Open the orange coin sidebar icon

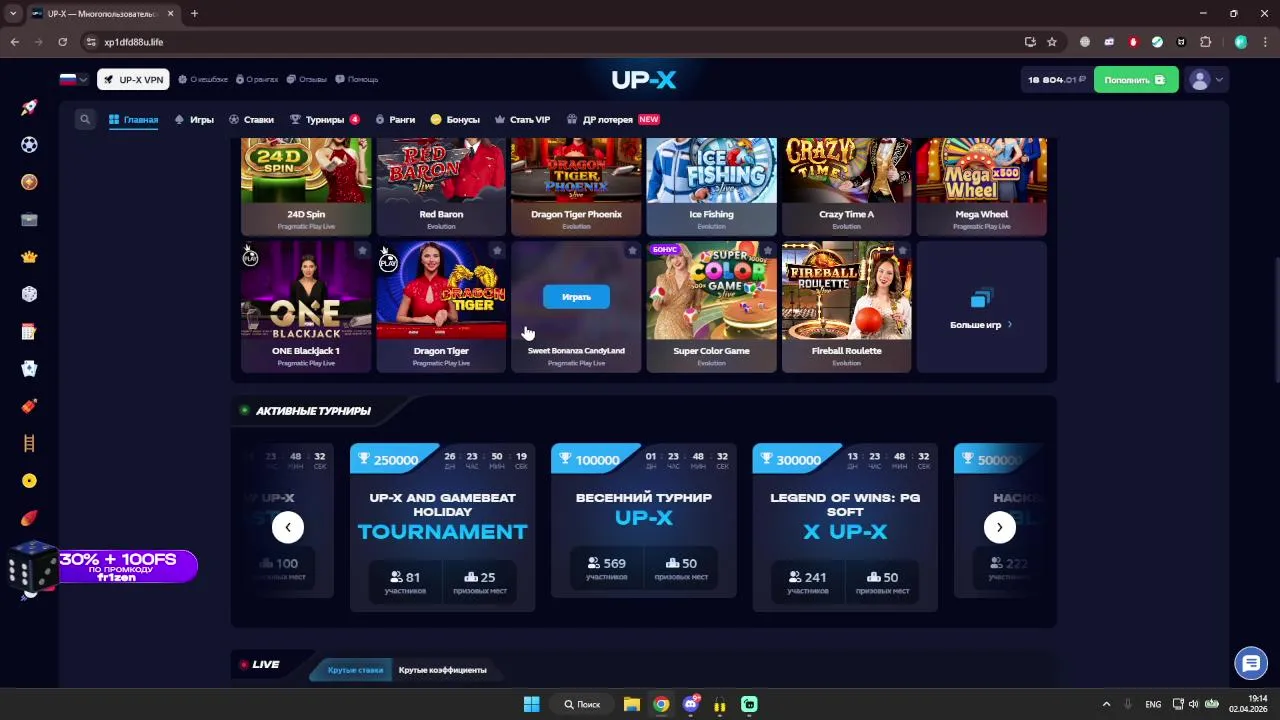[x=29, y=182]
